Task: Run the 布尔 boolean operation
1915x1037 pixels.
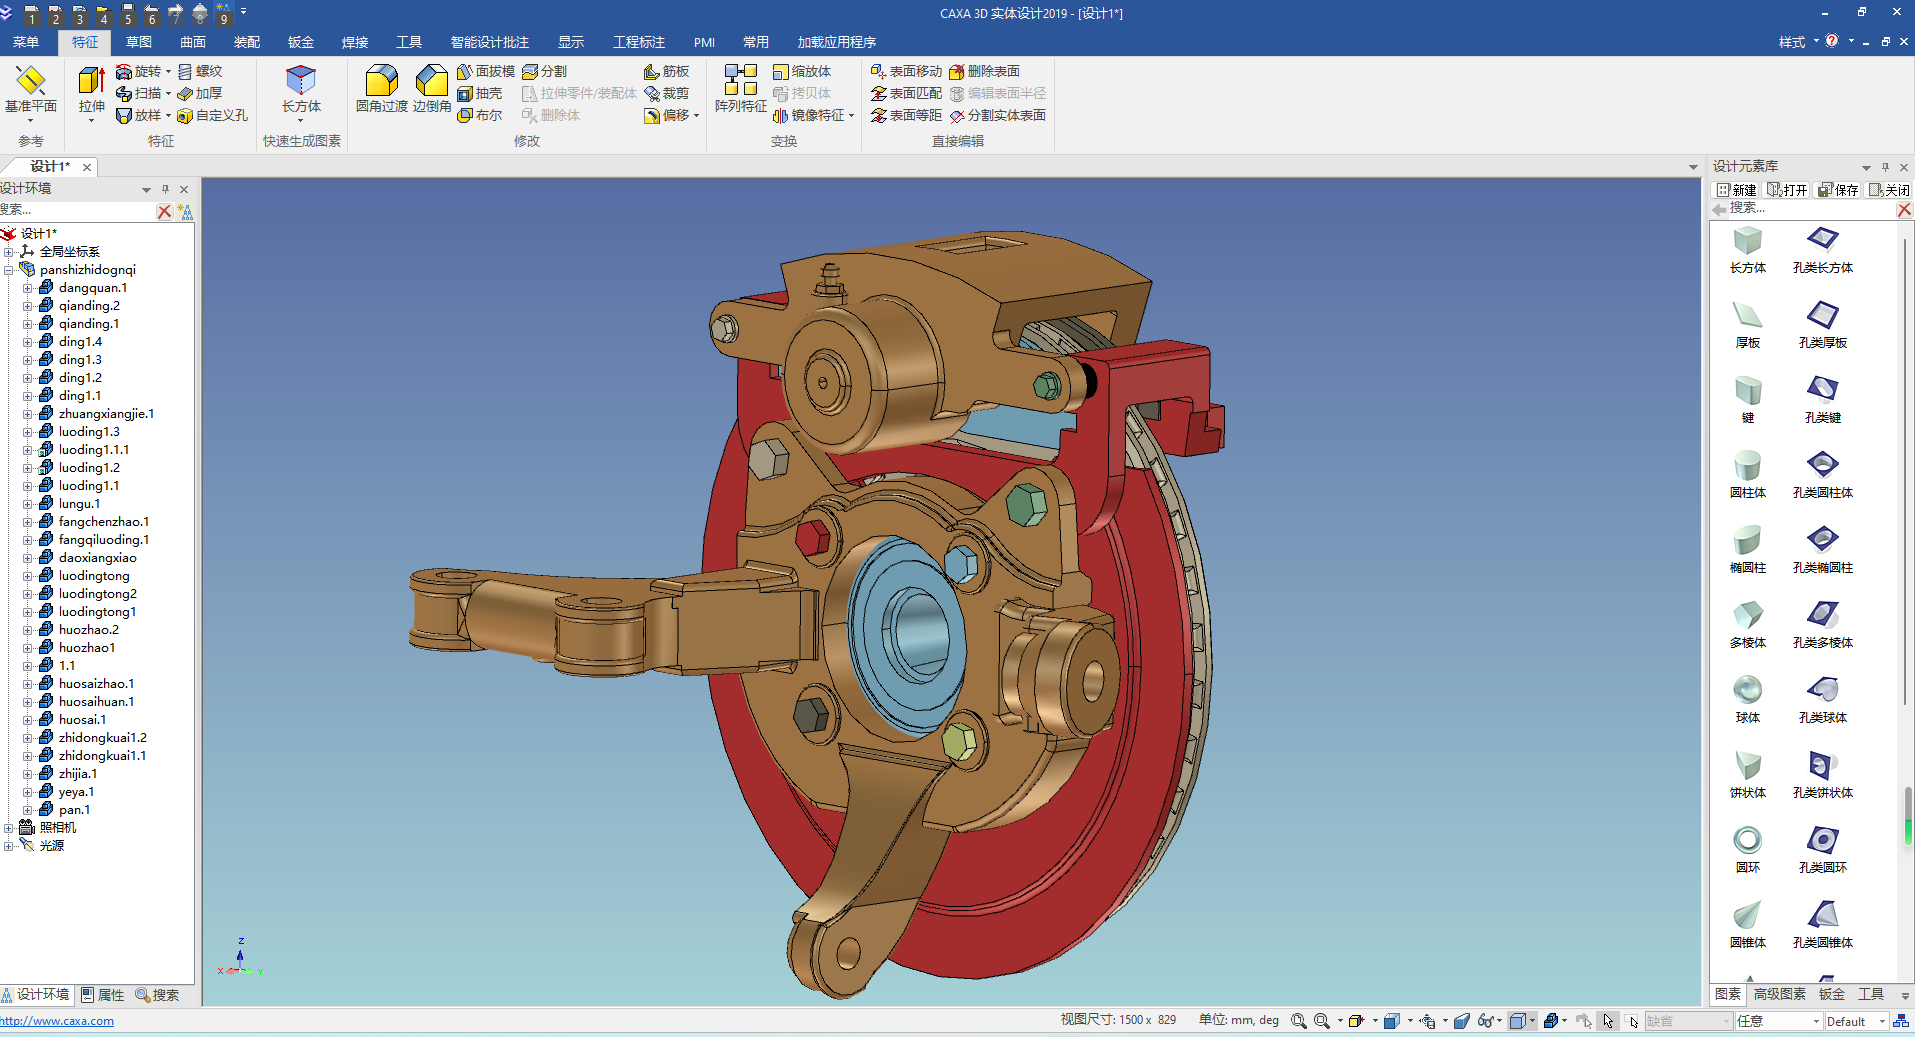Action: pyautogui.click(x=480, y=115)
